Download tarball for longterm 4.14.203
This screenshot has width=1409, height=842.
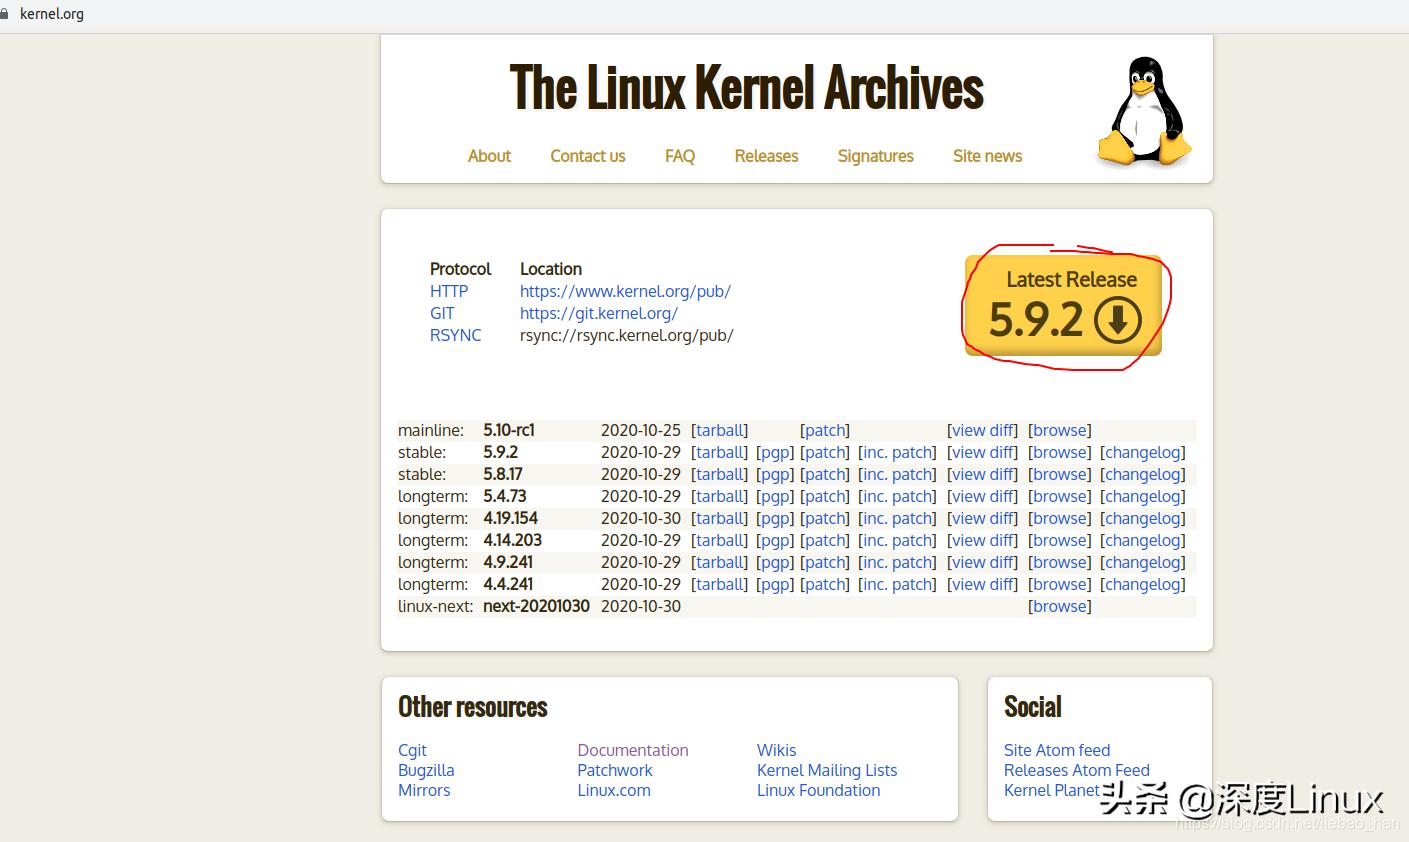coord(720,540)
